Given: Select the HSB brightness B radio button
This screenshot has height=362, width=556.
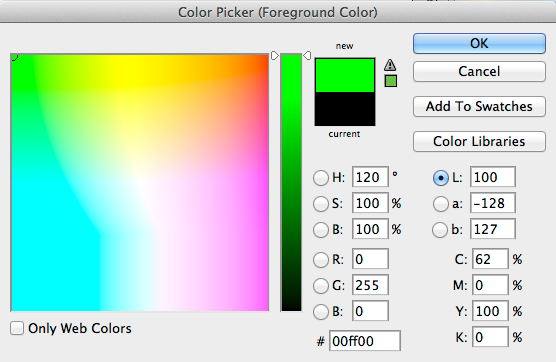Looking at the screenshot, I should 321,230.
